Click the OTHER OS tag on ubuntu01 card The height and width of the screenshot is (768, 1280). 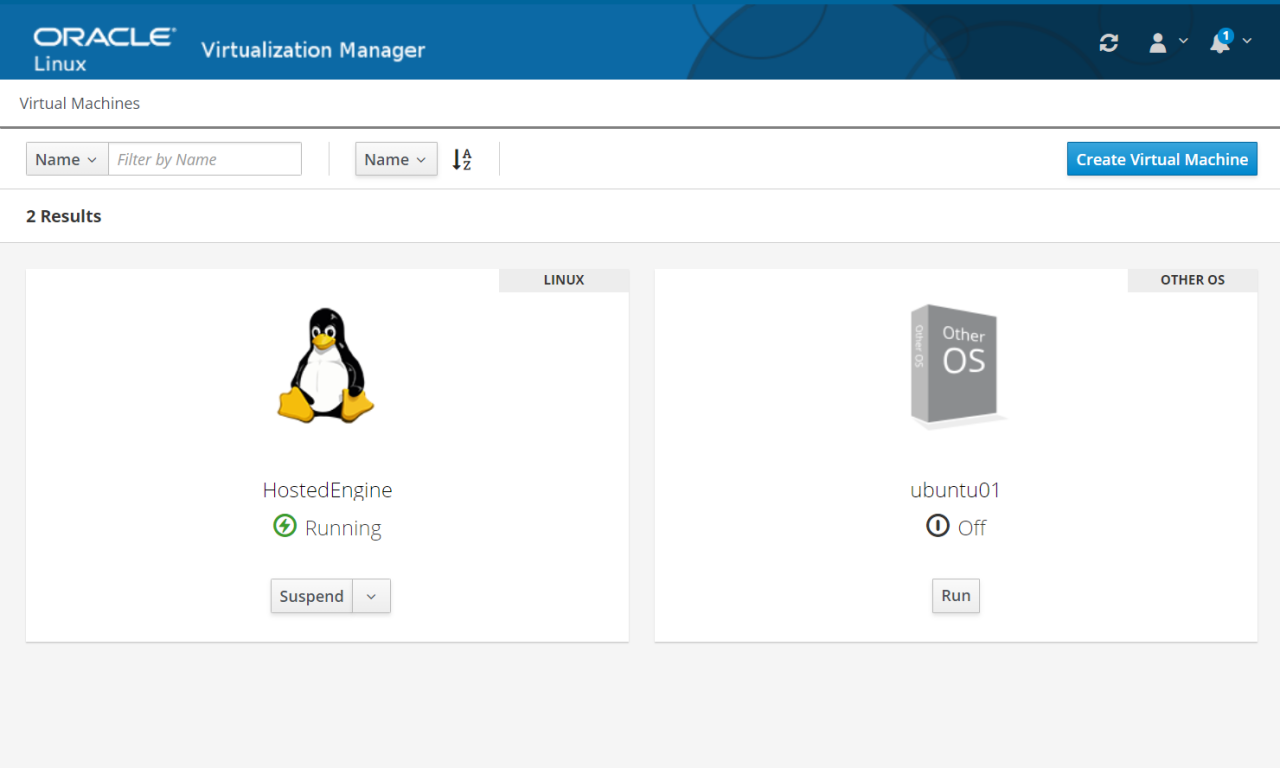coord(1193,280)
